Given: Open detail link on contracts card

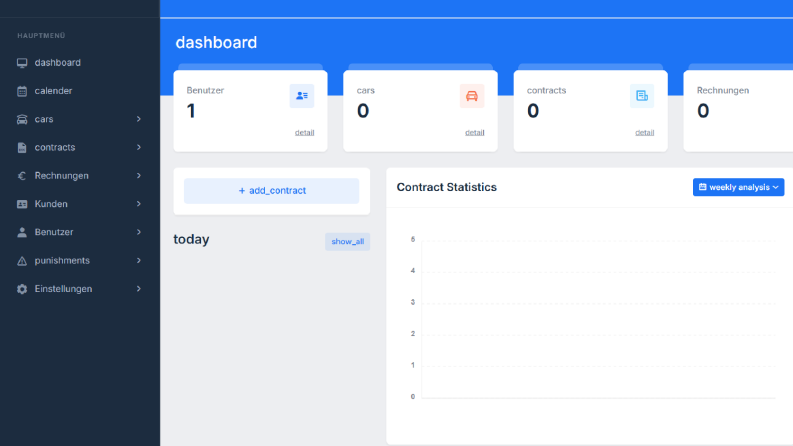Looking at the screenshot, I should pyautogui.click(x=644, y=132).
